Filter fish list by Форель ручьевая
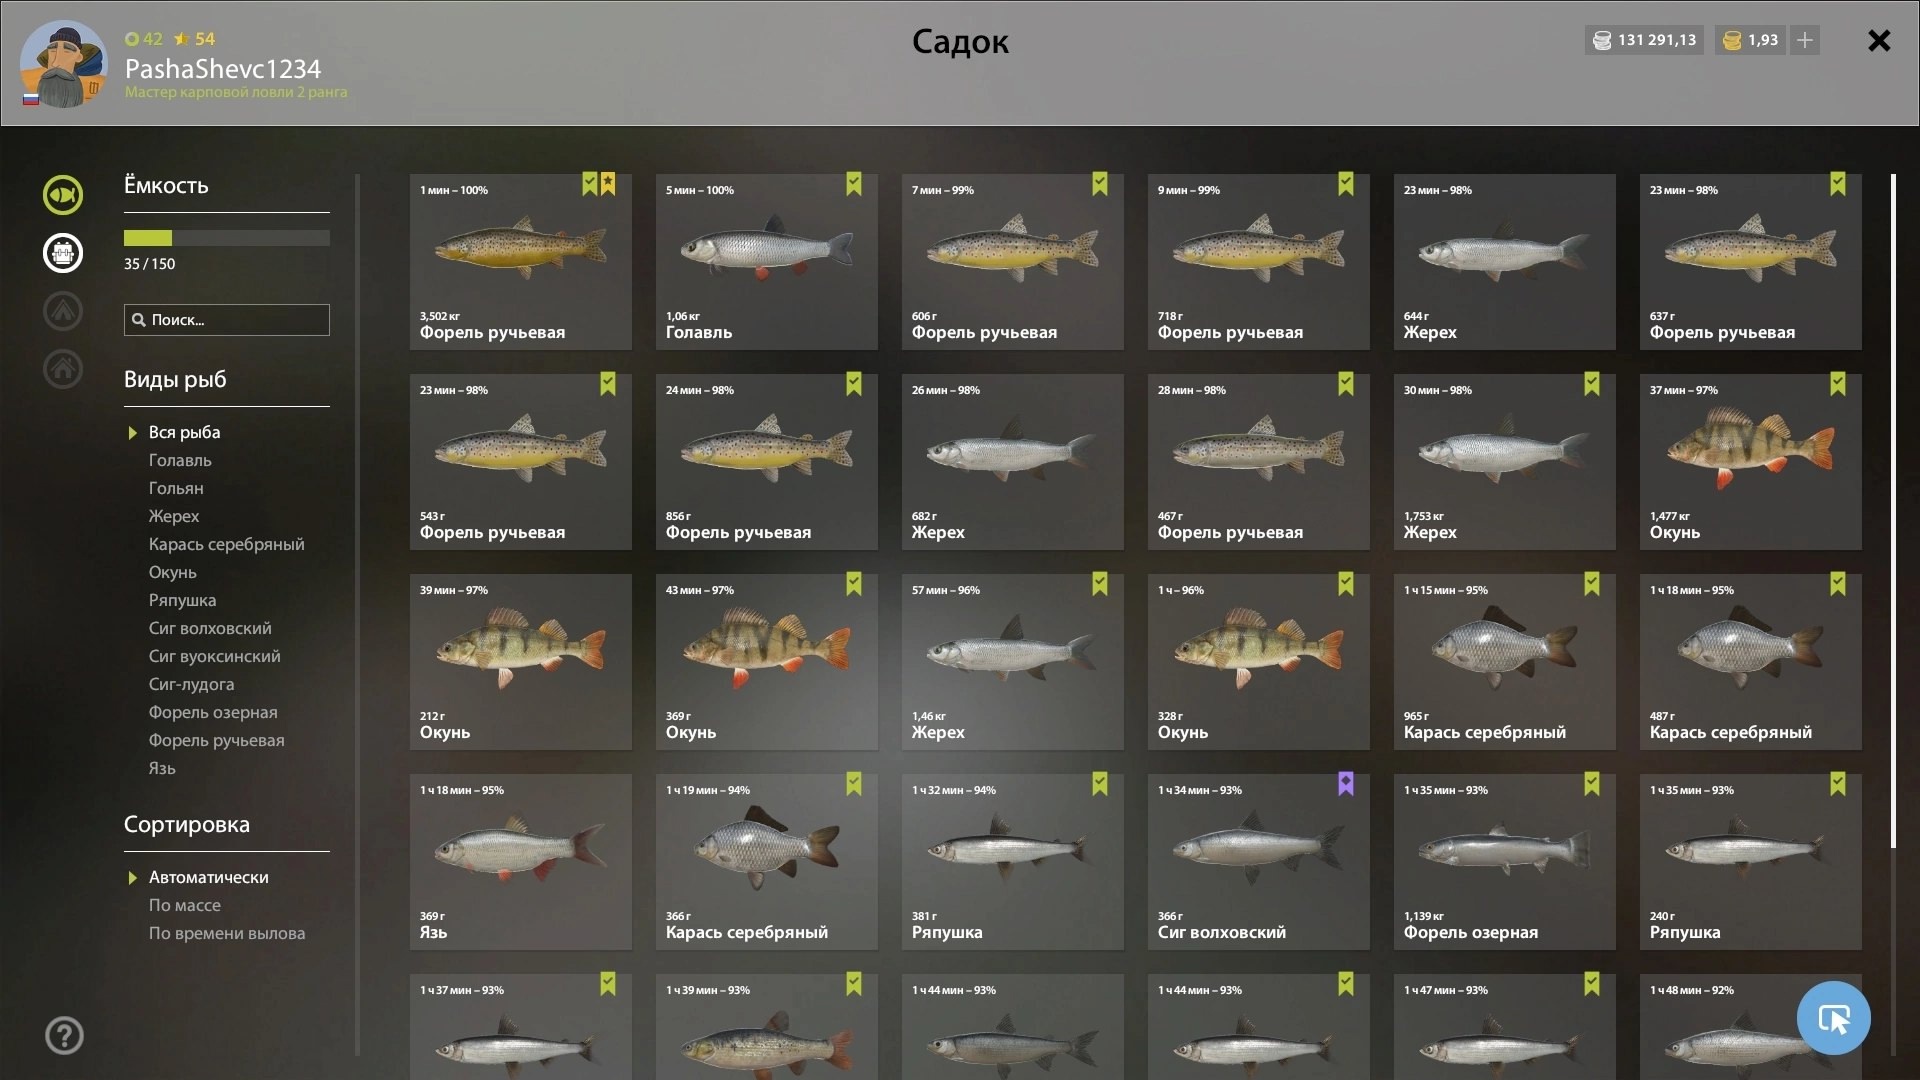Image resolution: width=1920 pixels, height=1080 pixels. tap(217, 740)
